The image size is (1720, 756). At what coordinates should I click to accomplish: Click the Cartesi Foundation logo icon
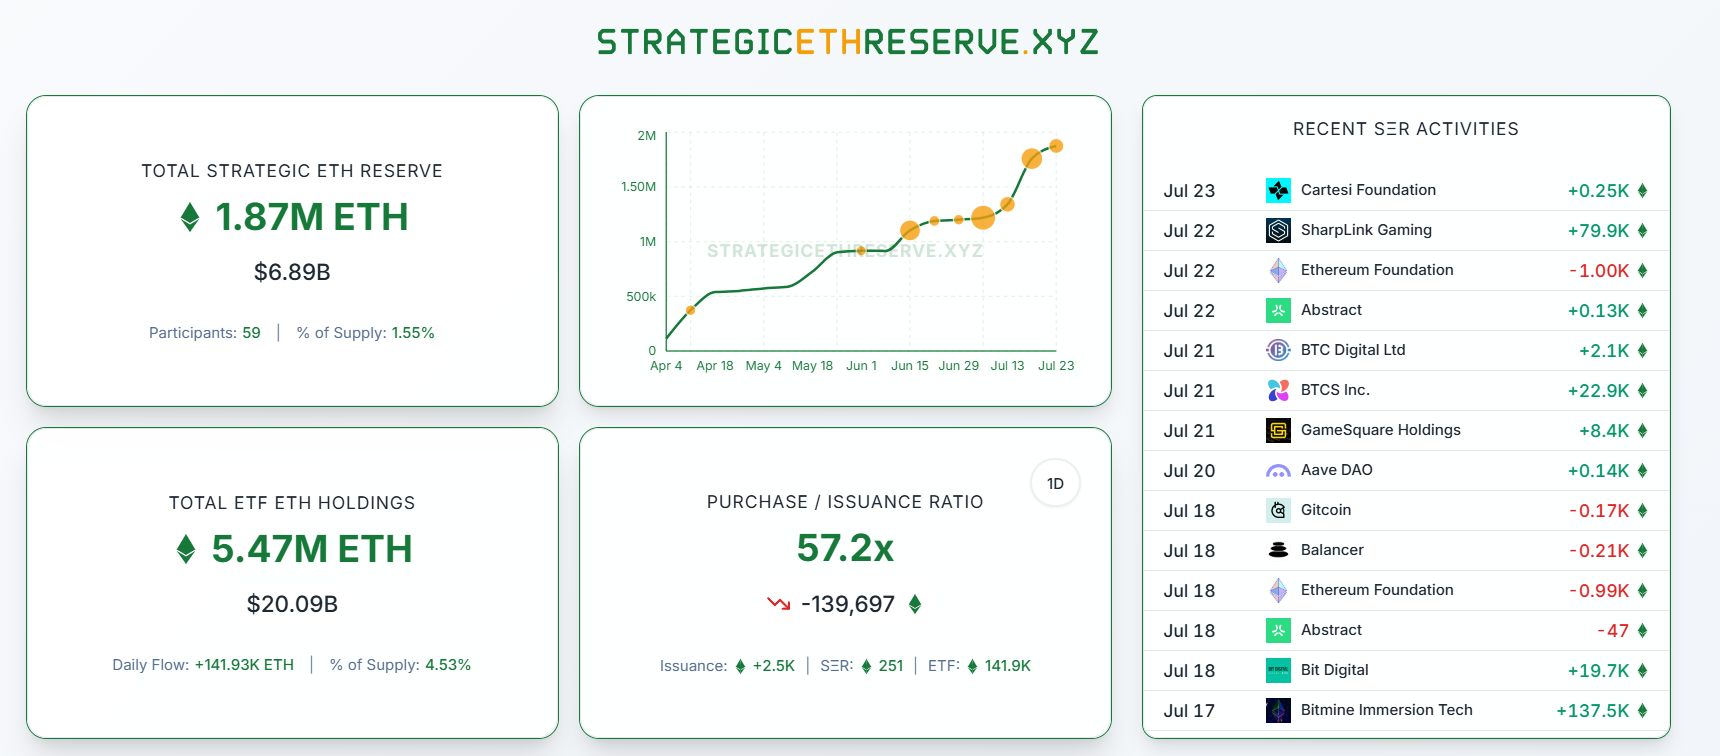(1277, 189)
